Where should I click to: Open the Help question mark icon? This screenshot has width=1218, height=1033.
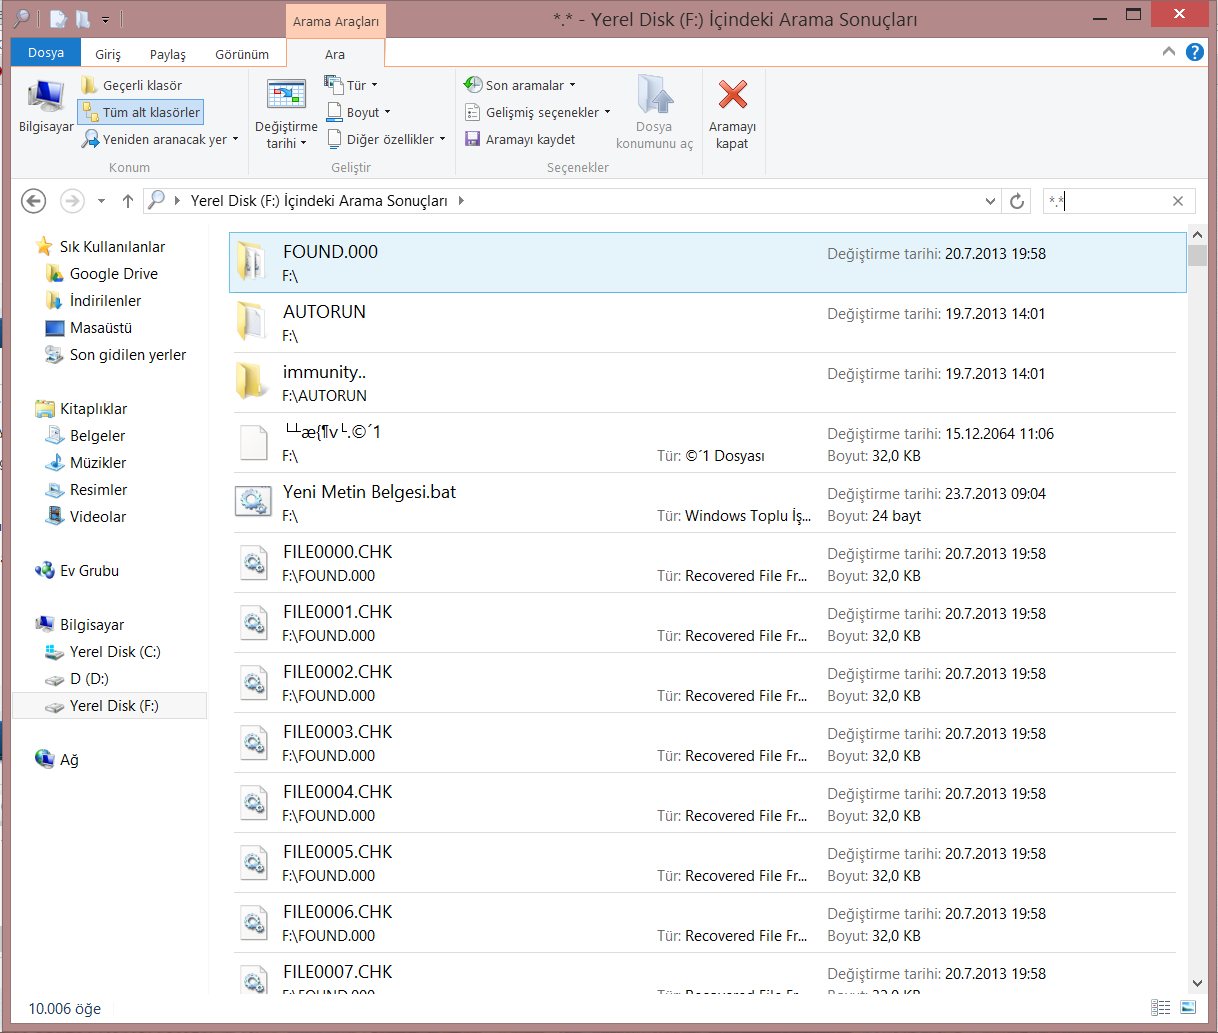1195,52
